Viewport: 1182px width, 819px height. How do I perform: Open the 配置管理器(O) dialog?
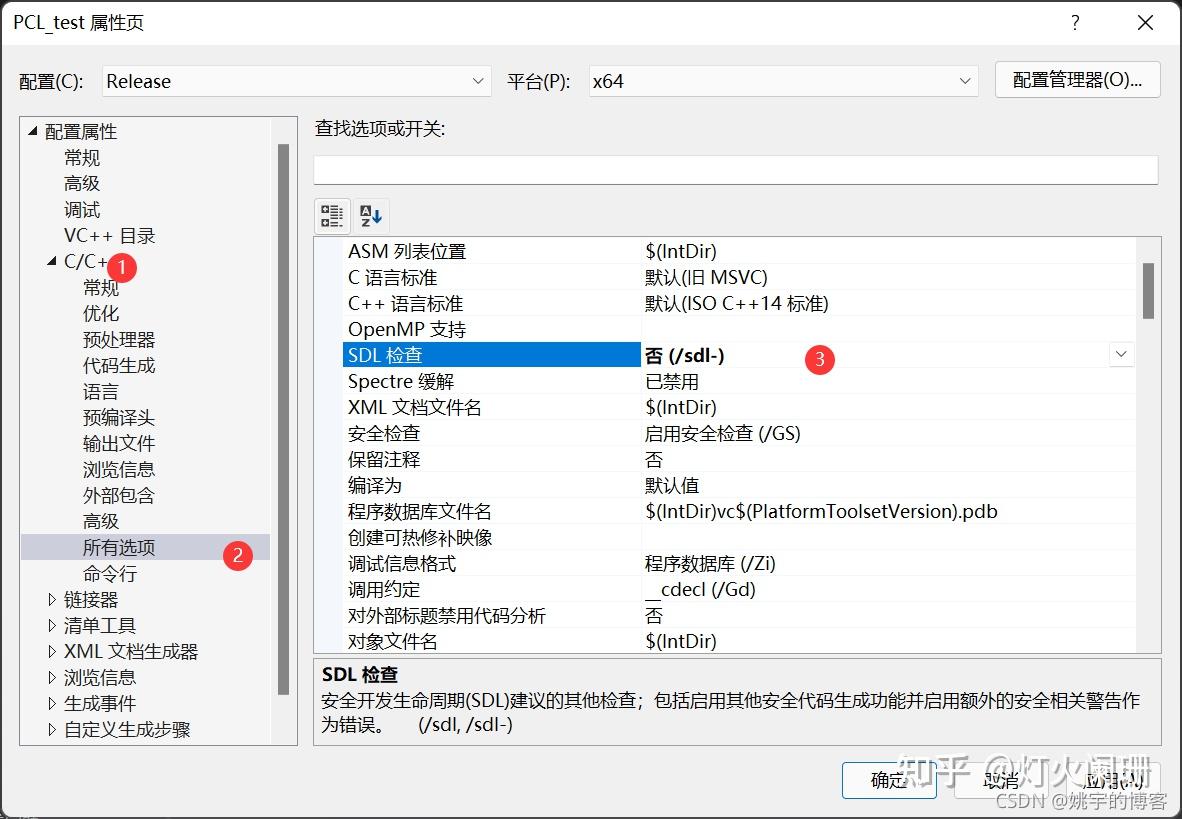1077,81
